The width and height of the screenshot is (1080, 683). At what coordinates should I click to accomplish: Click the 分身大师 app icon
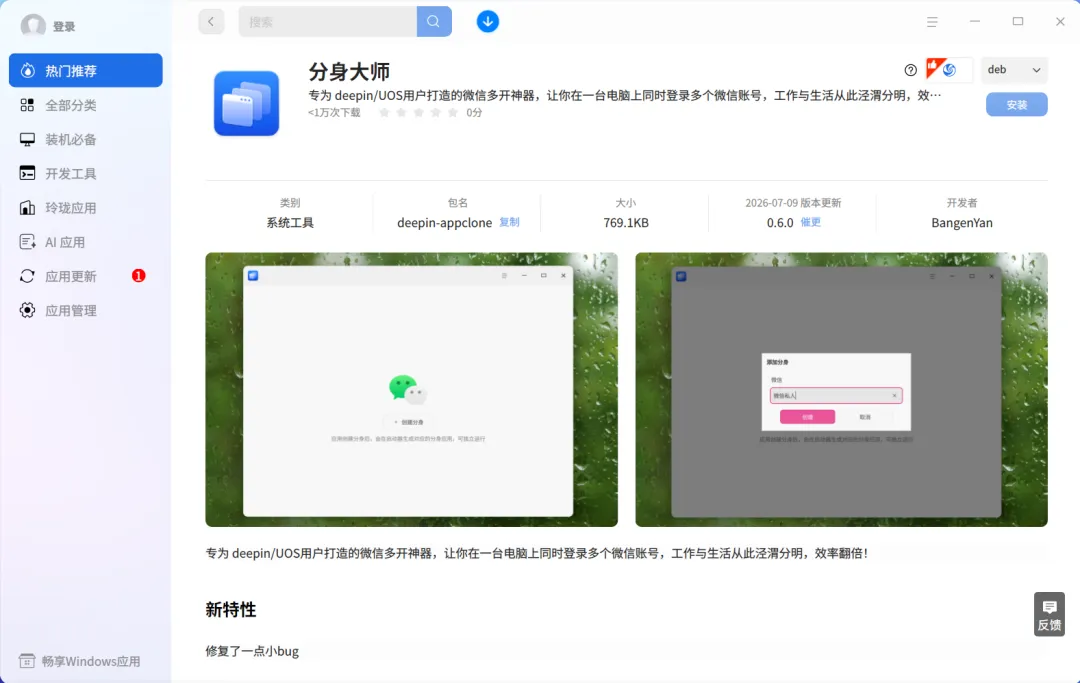point(247,103)
